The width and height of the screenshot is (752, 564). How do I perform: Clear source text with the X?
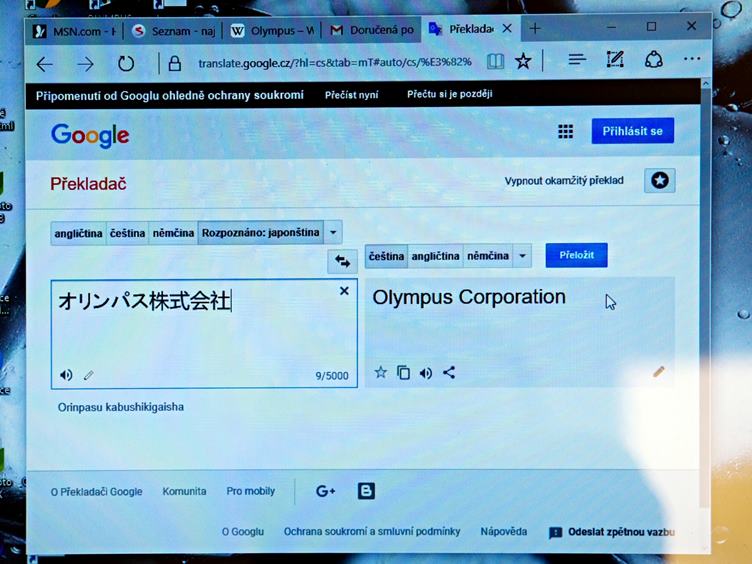click(x=344, y=291)
